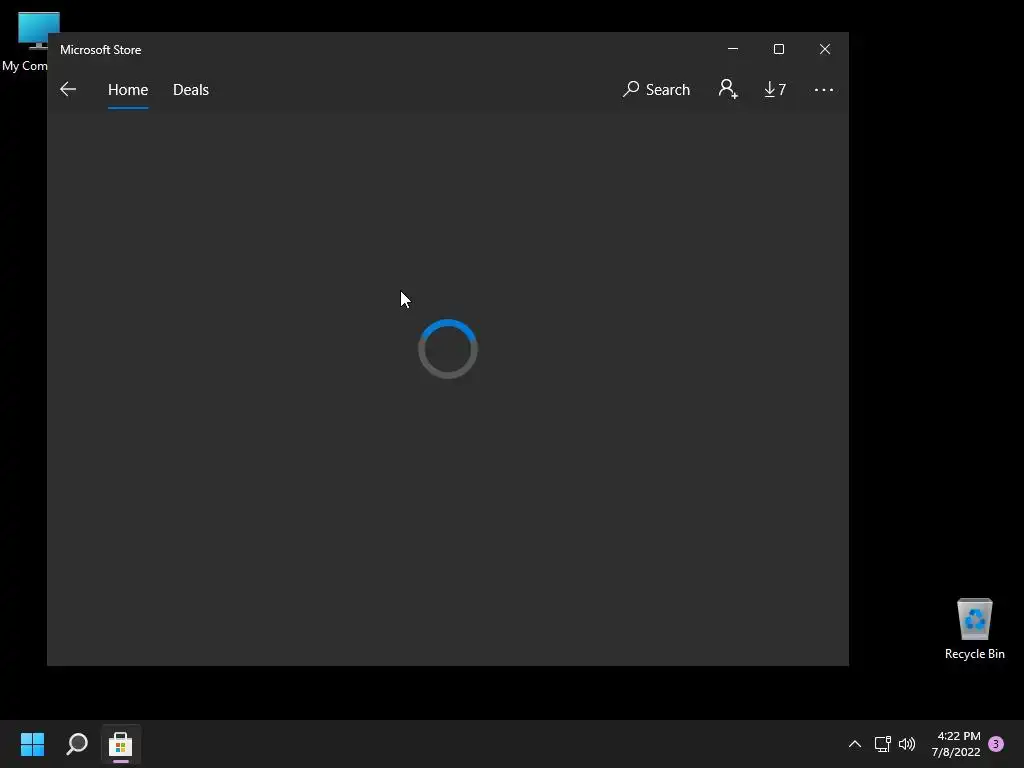Image resolution: width=1024 pixels, height=768 pixels.
Task: Switch to the Home tab
Action: (128, 89)
